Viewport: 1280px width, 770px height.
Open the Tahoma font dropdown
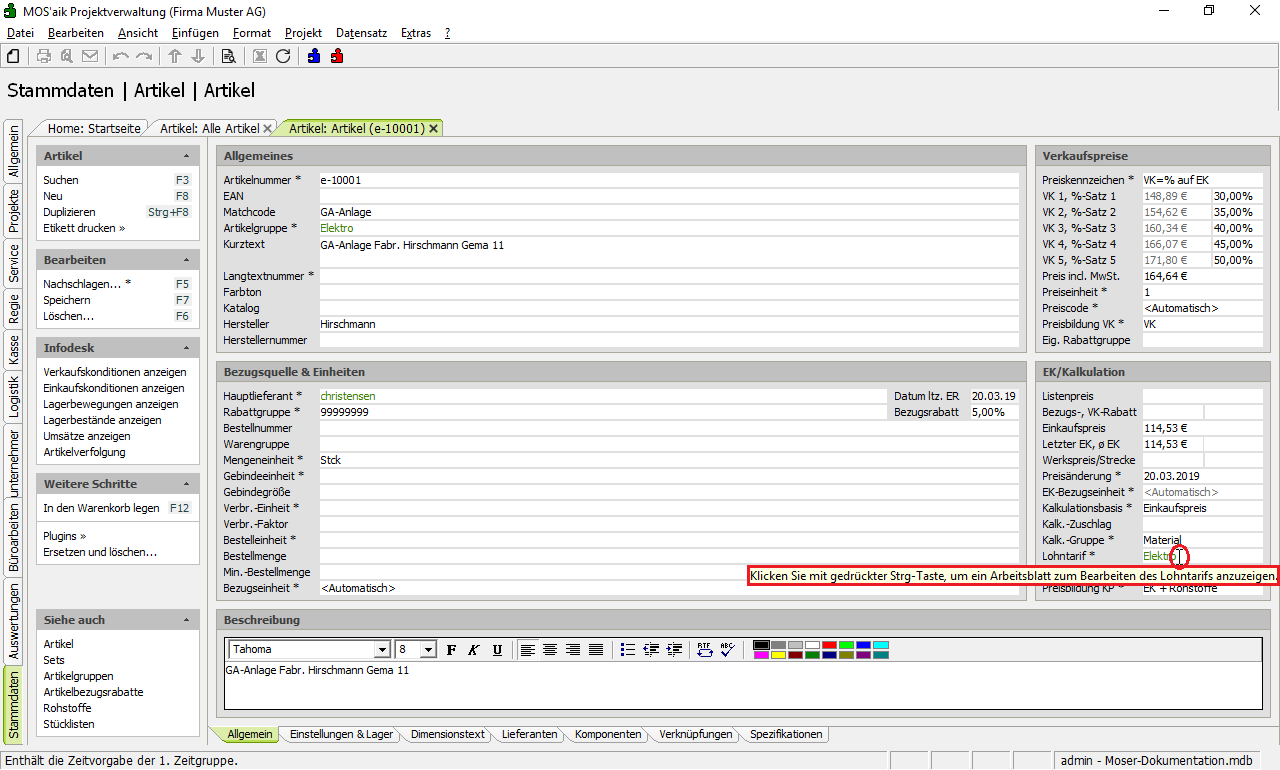(381, 650)
